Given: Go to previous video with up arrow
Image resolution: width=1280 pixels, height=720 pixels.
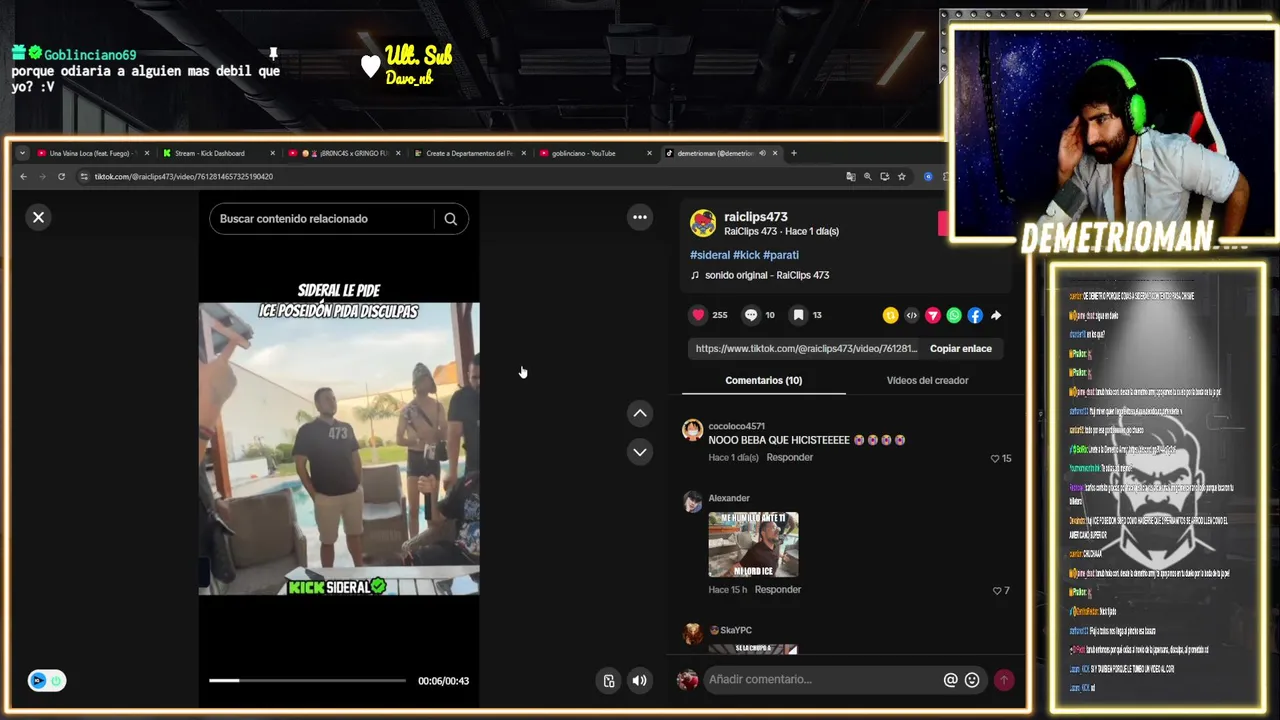Looking at the screenshot, I should pyautogui.click(x=640, y=413).
